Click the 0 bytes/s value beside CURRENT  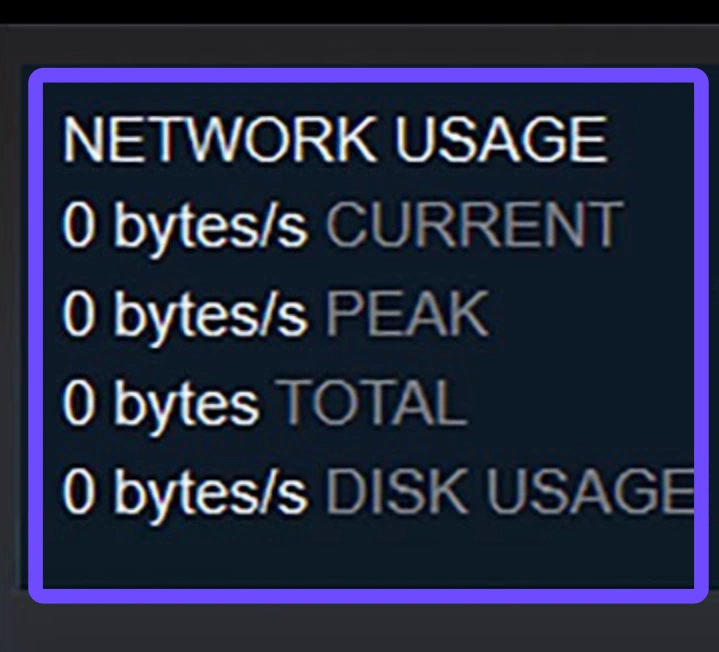pos(185,227)
